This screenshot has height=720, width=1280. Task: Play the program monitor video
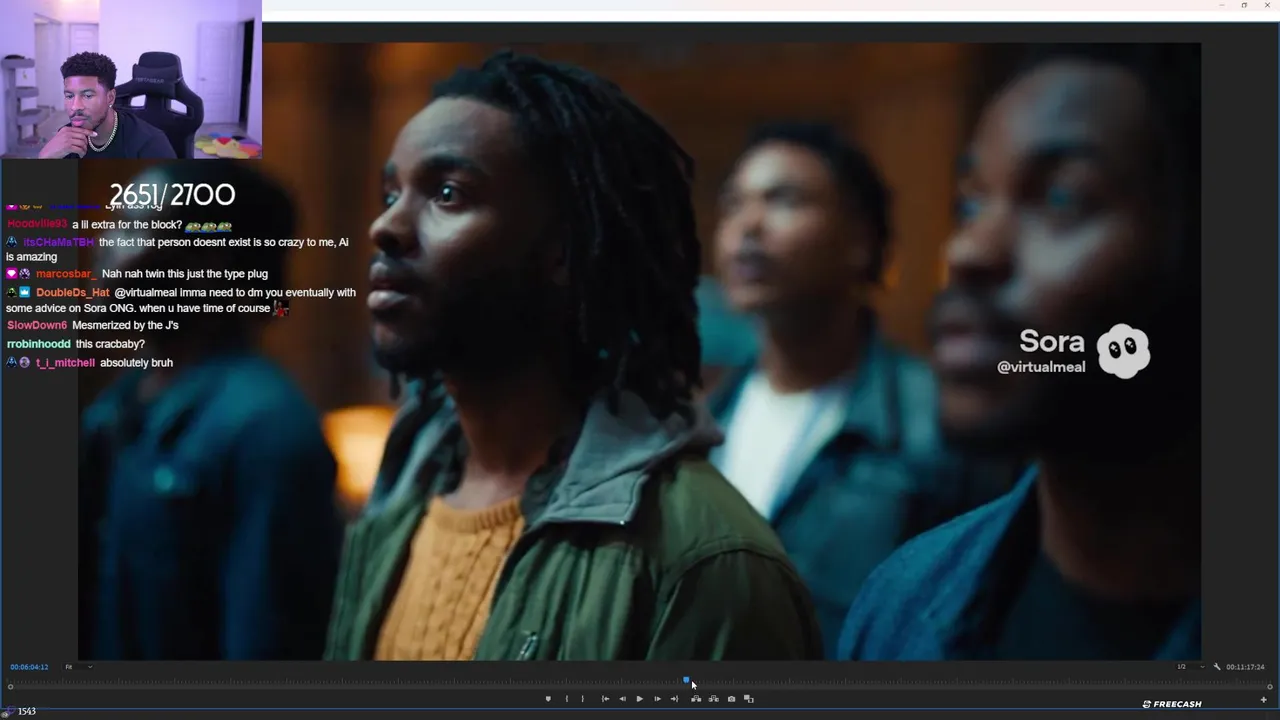(640, 699)
